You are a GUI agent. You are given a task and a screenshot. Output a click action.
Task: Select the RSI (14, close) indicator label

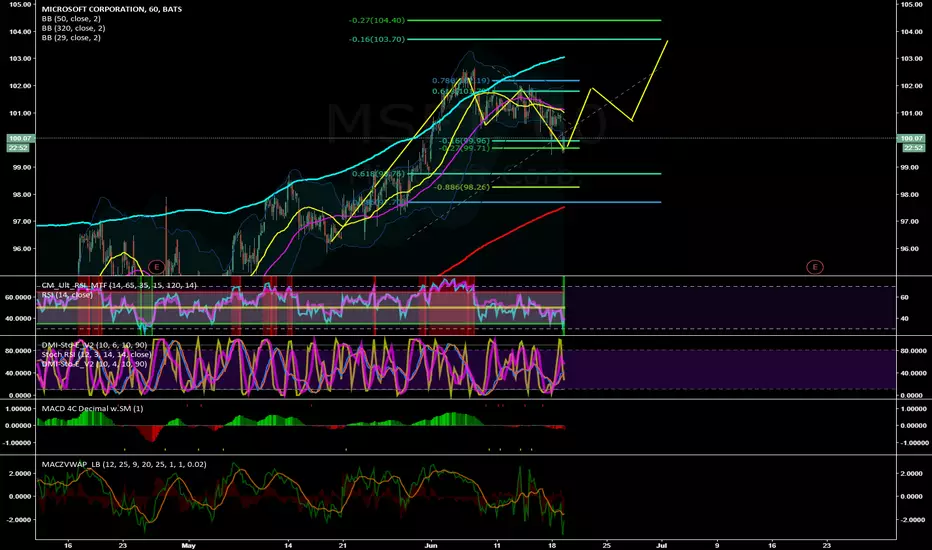click(67, 295)
